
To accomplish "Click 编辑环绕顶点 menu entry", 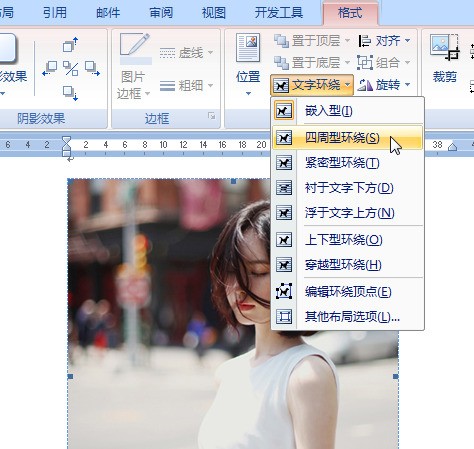I will (347, 292).
